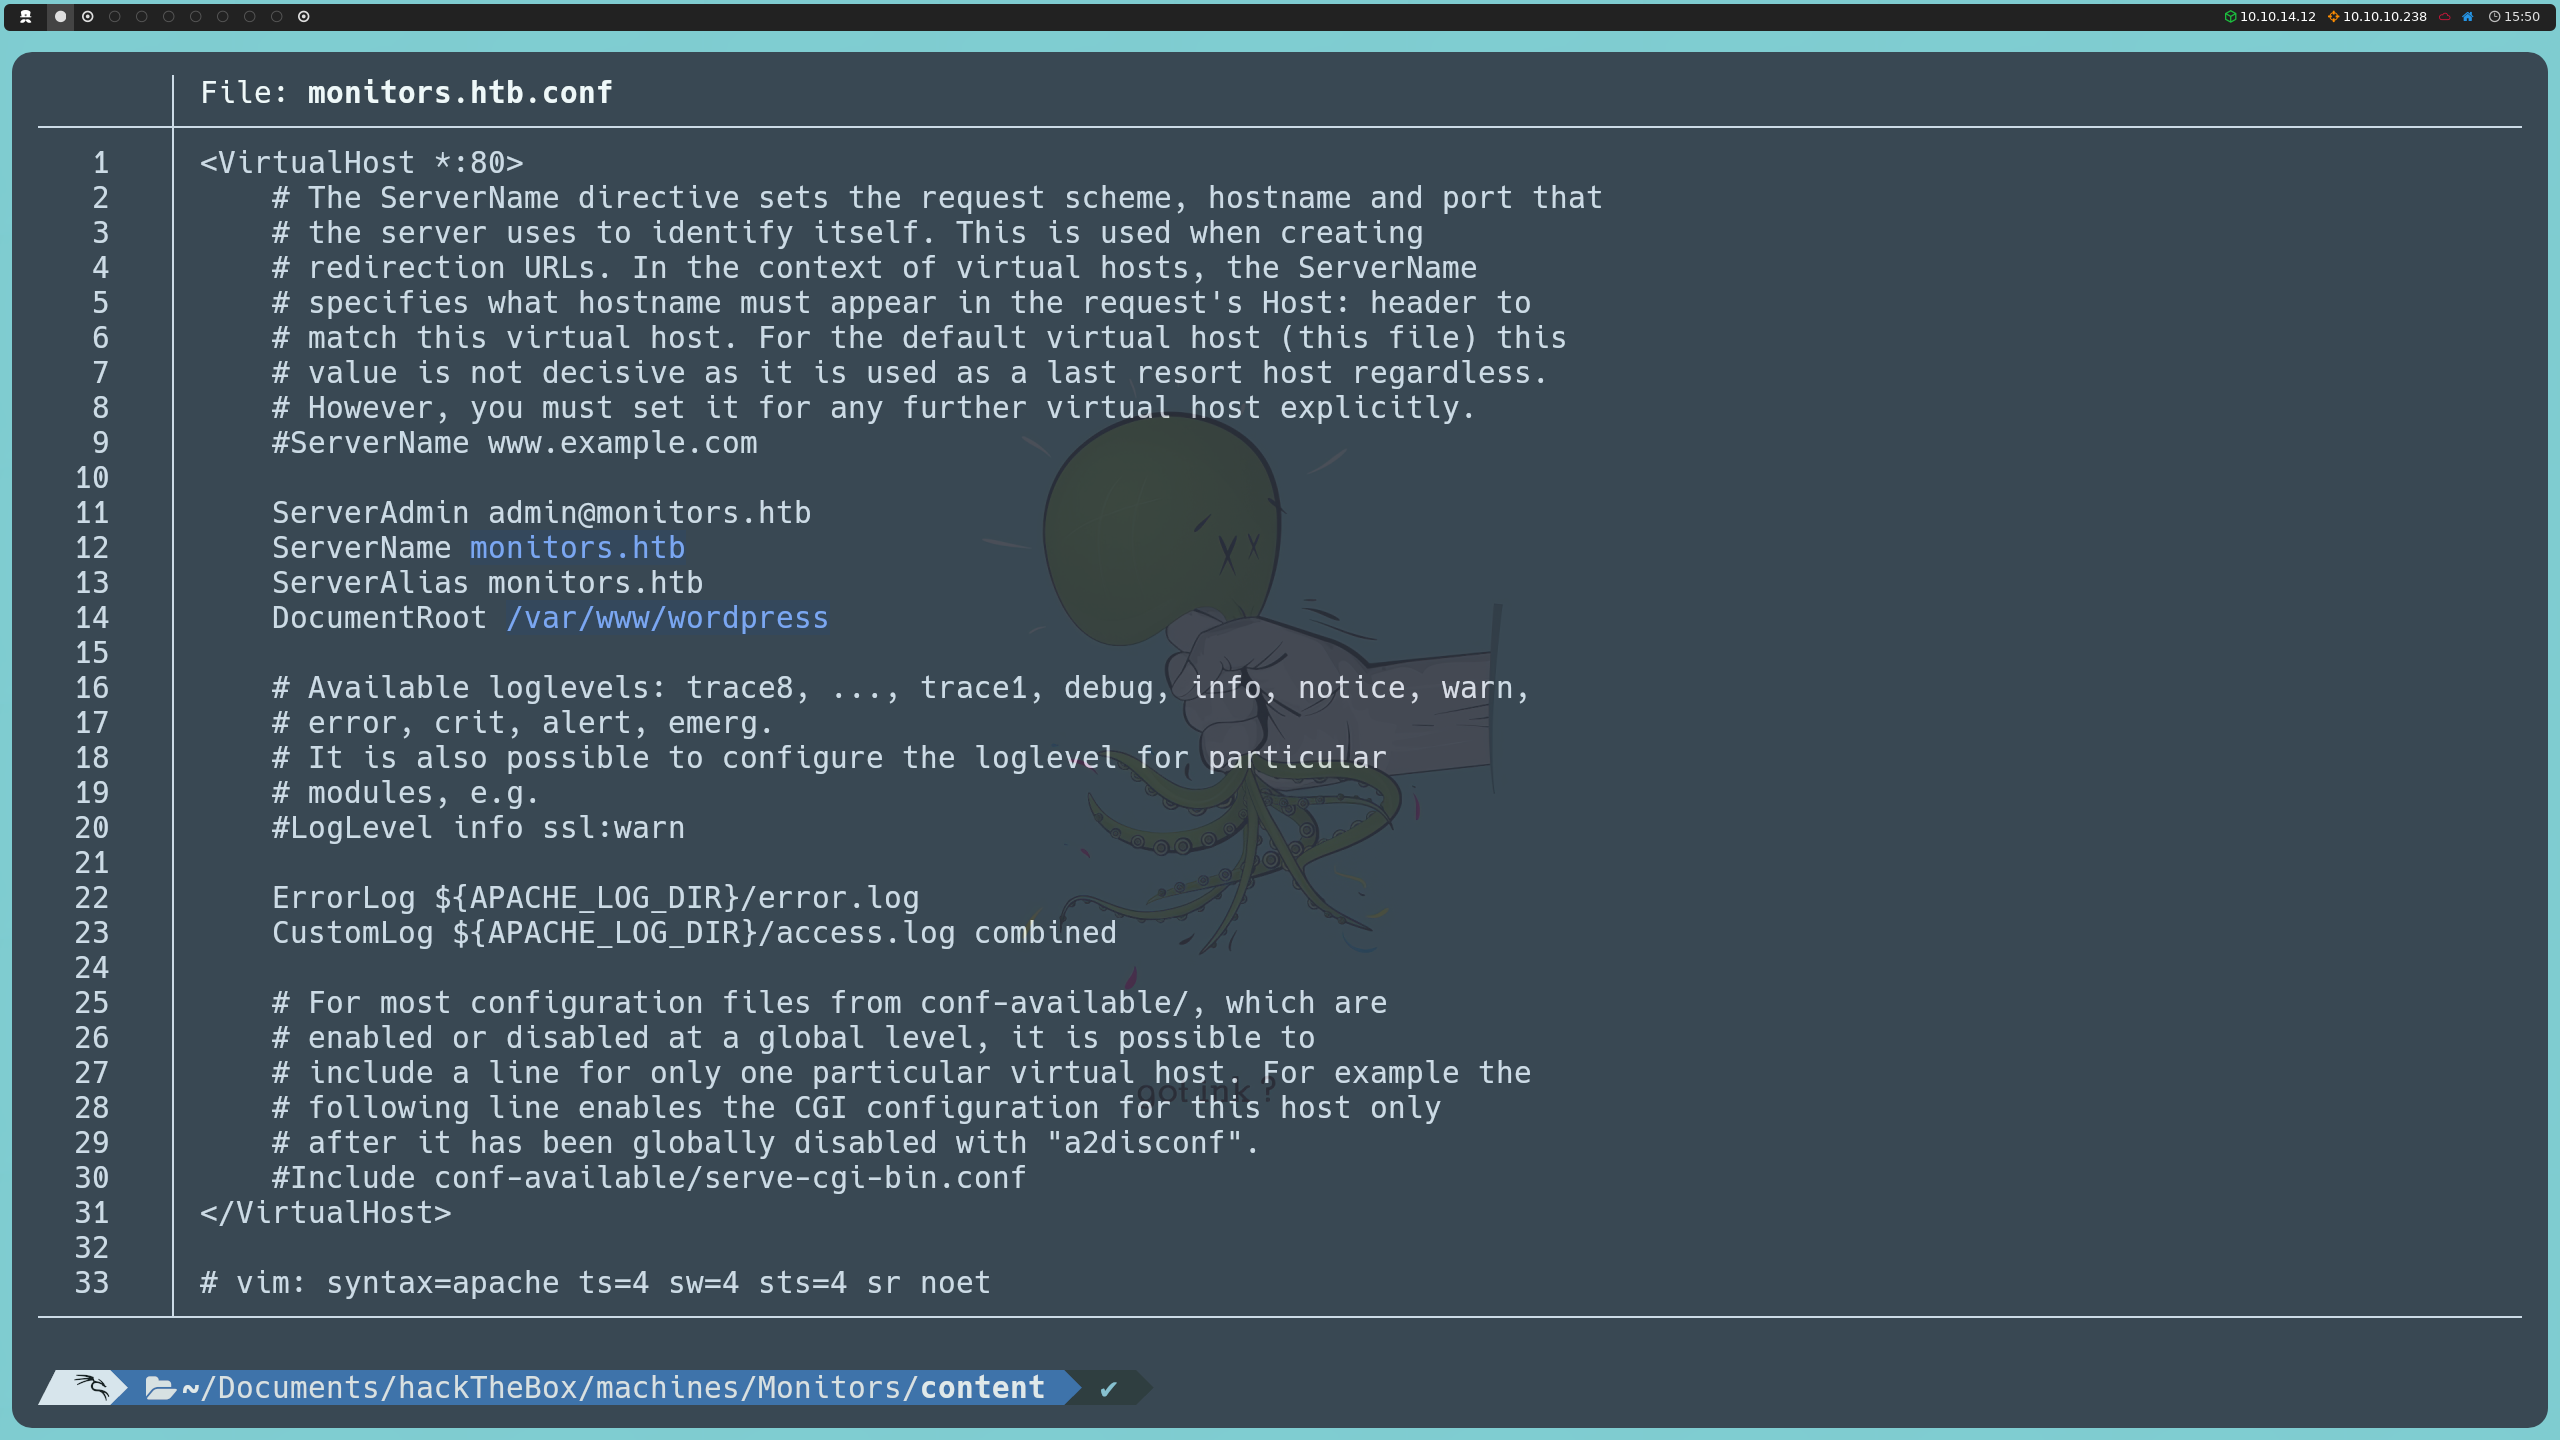Switch to the active first workspace dot

tap(60, 16)
